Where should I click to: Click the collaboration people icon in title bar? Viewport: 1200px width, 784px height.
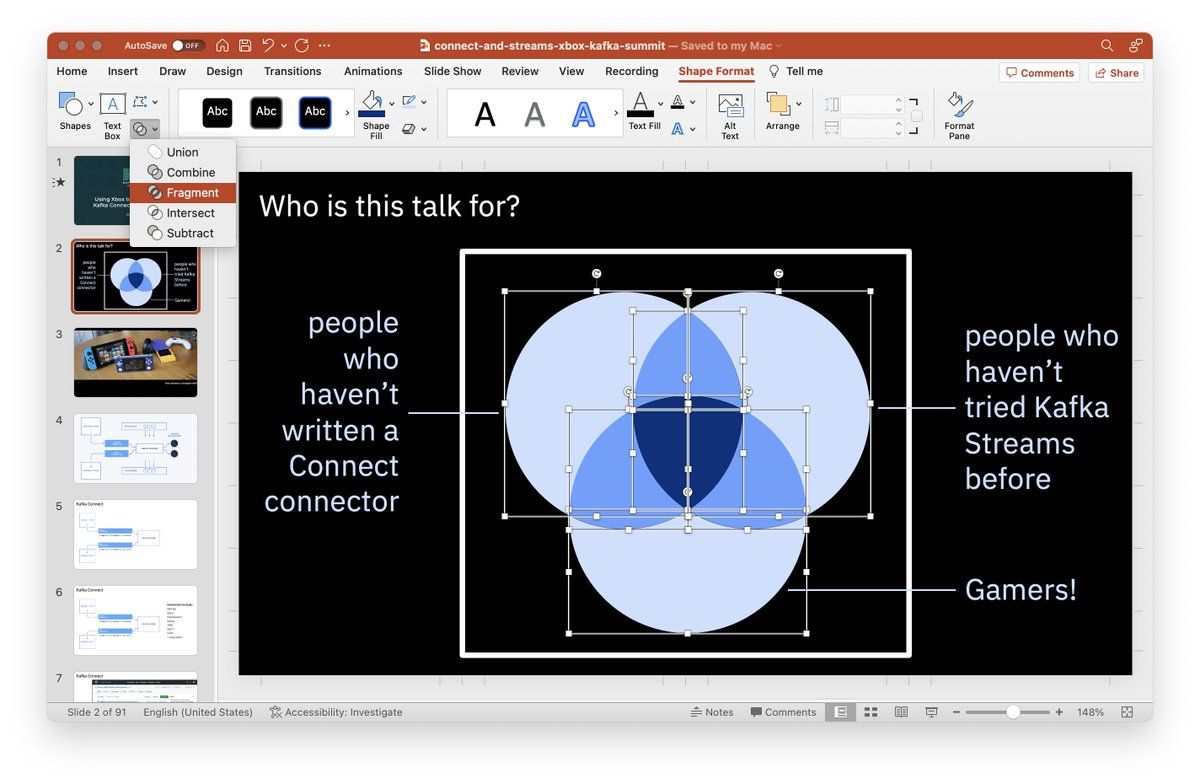coord(1135,46)
